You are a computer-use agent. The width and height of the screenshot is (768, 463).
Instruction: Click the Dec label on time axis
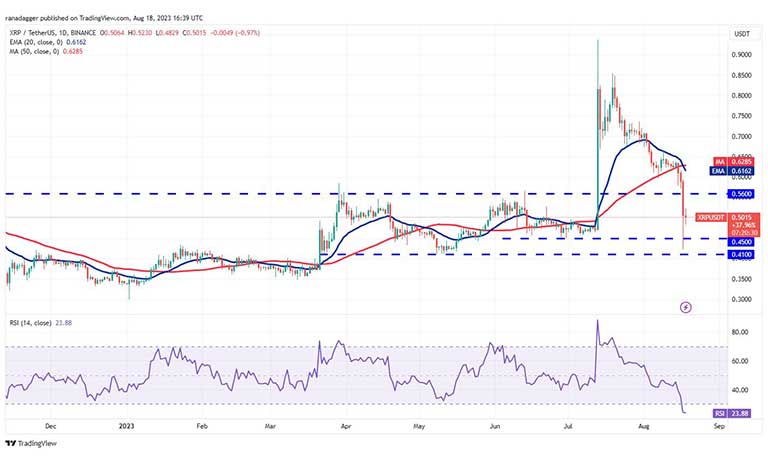click(x=50, y=426)
